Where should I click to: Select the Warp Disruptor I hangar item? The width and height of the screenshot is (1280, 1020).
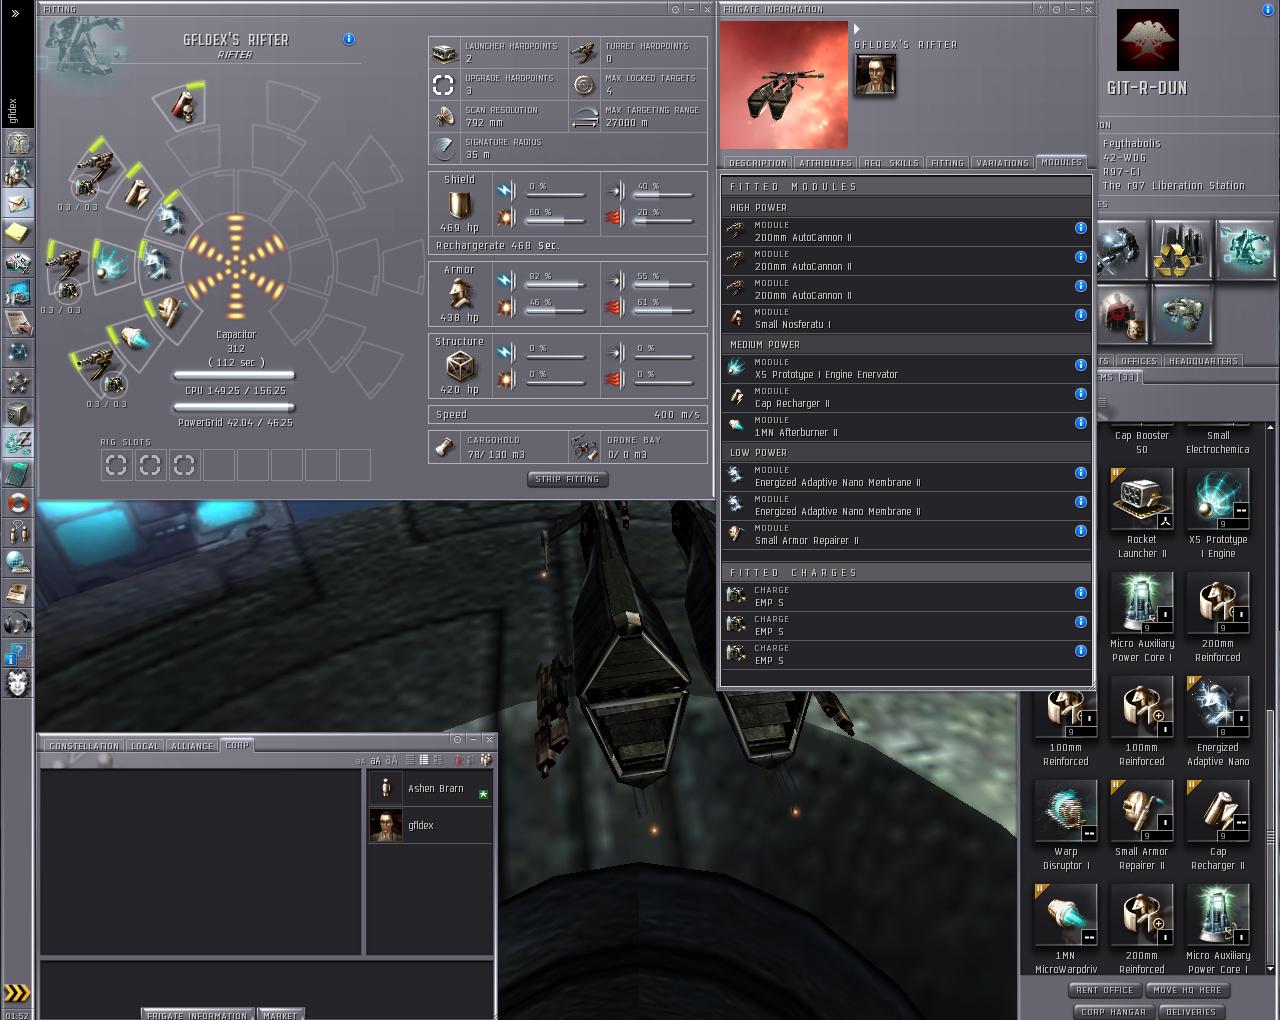1065,827
